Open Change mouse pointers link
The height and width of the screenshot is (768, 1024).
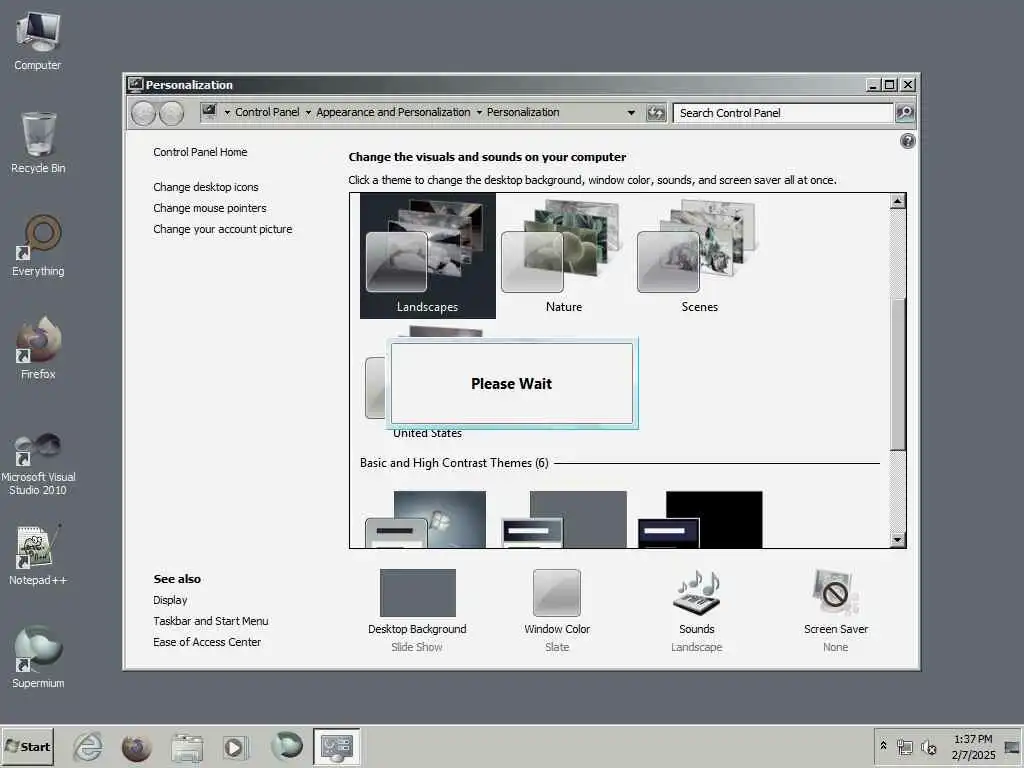(x=210, y=208)
